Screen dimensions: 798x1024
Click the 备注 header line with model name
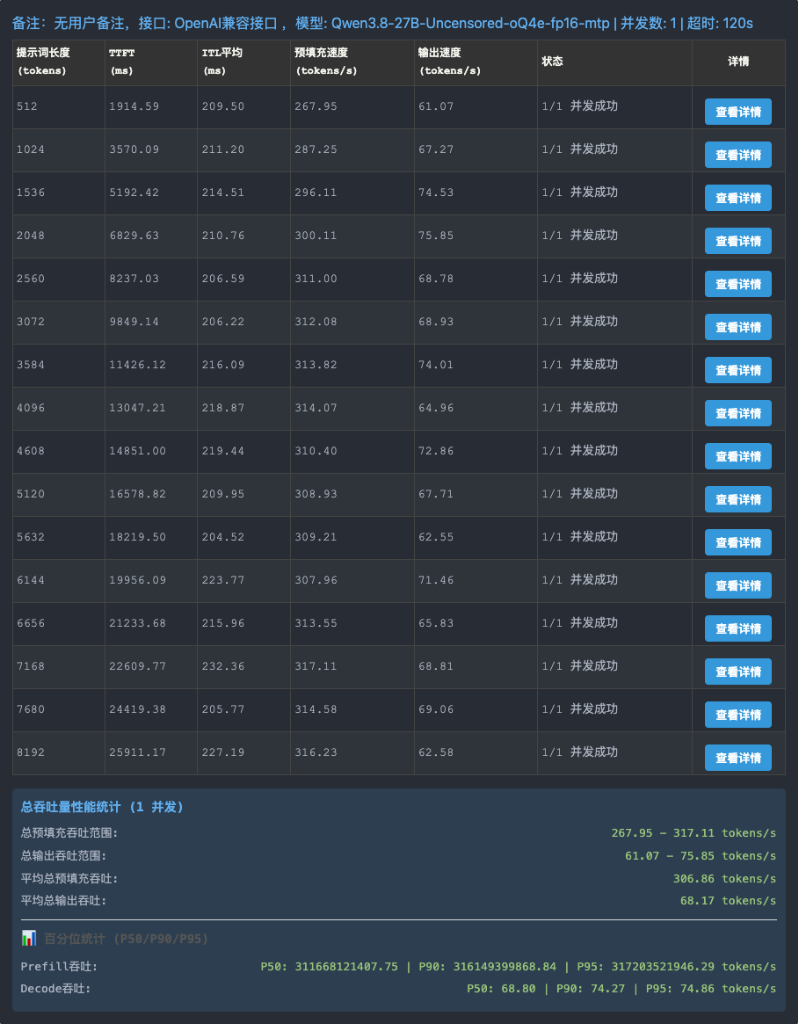pyautogui.click(x=382, y=24)
